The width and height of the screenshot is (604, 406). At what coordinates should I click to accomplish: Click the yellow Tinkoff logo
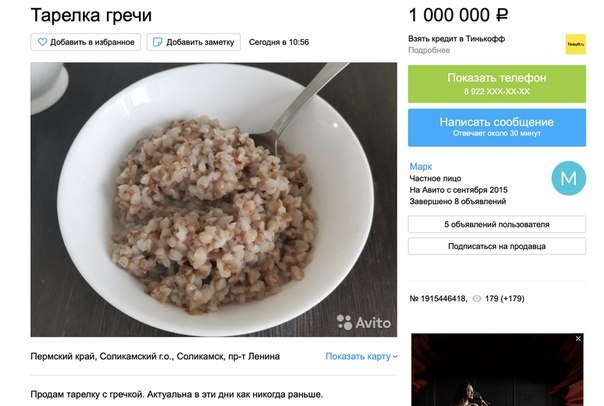(575, 44)
